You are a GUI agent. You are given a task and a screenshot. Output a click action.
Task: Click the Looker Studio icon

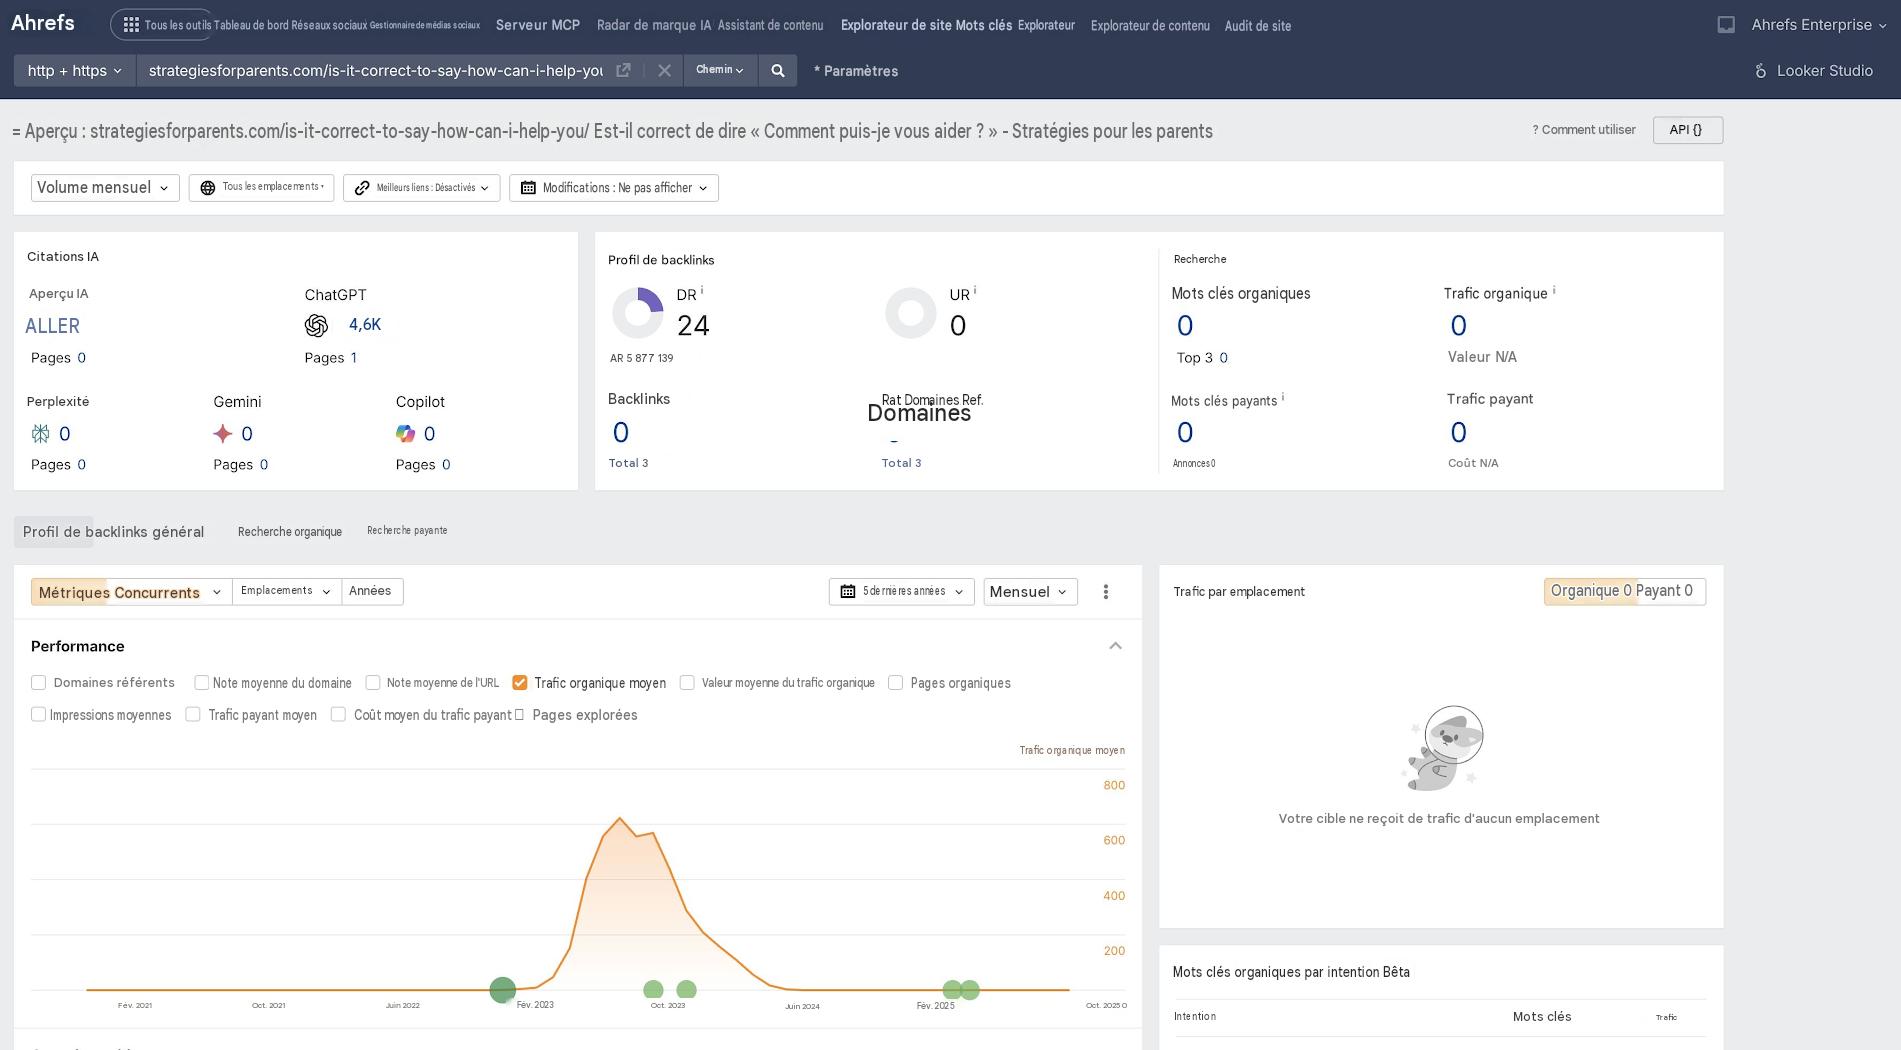pos(1761,71)
